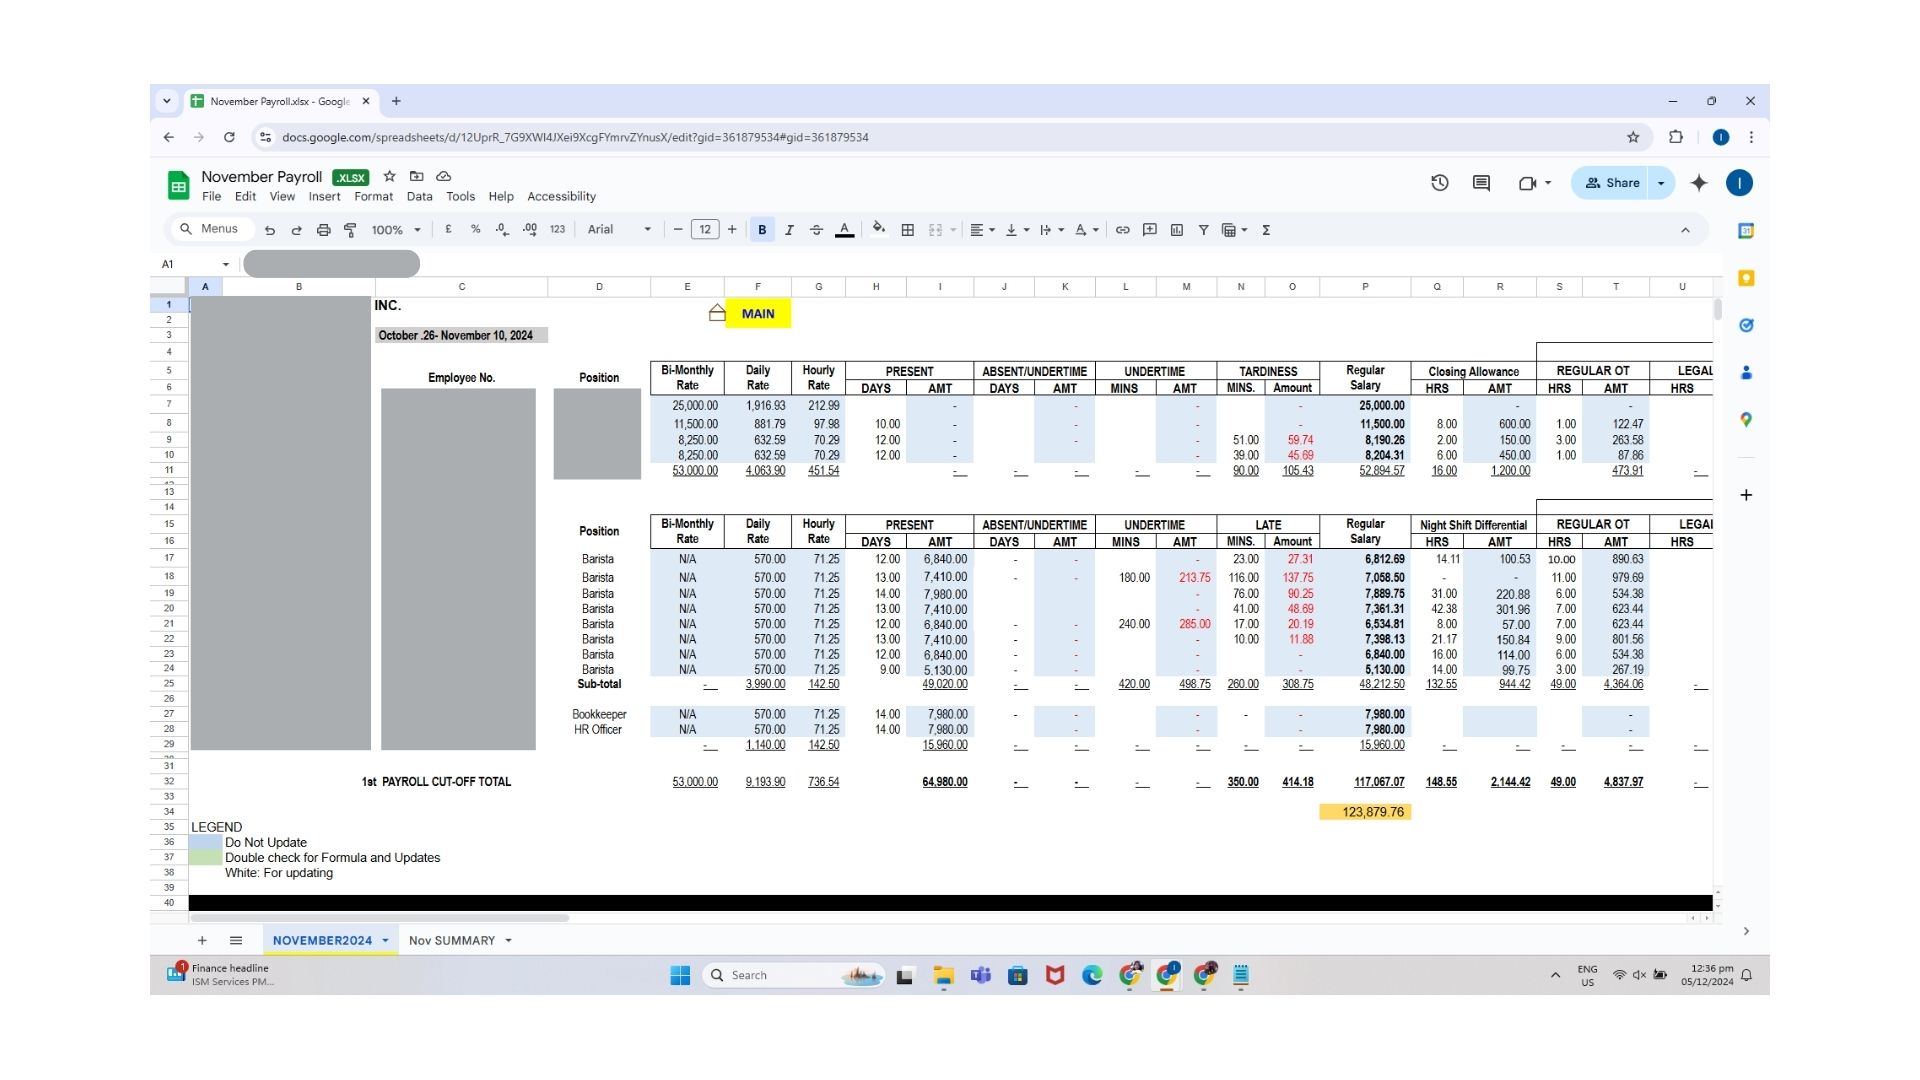The height and width of the screenshot is (1080, 1920).
Task: Click the fill color bucket icon
Action: tap(878, 229)
